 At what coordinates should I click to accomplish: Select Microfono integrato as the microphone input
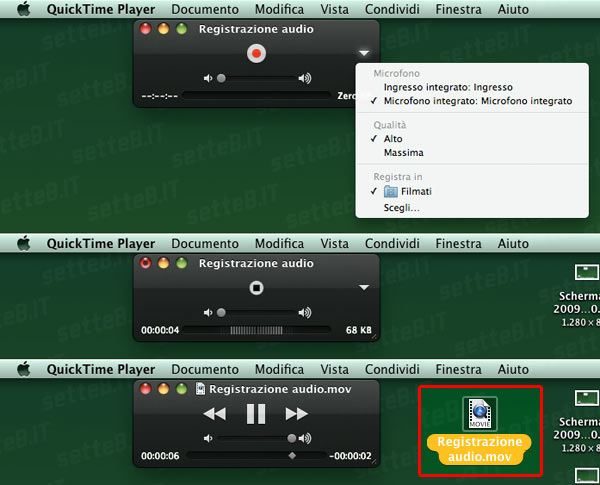pos(477,101)
